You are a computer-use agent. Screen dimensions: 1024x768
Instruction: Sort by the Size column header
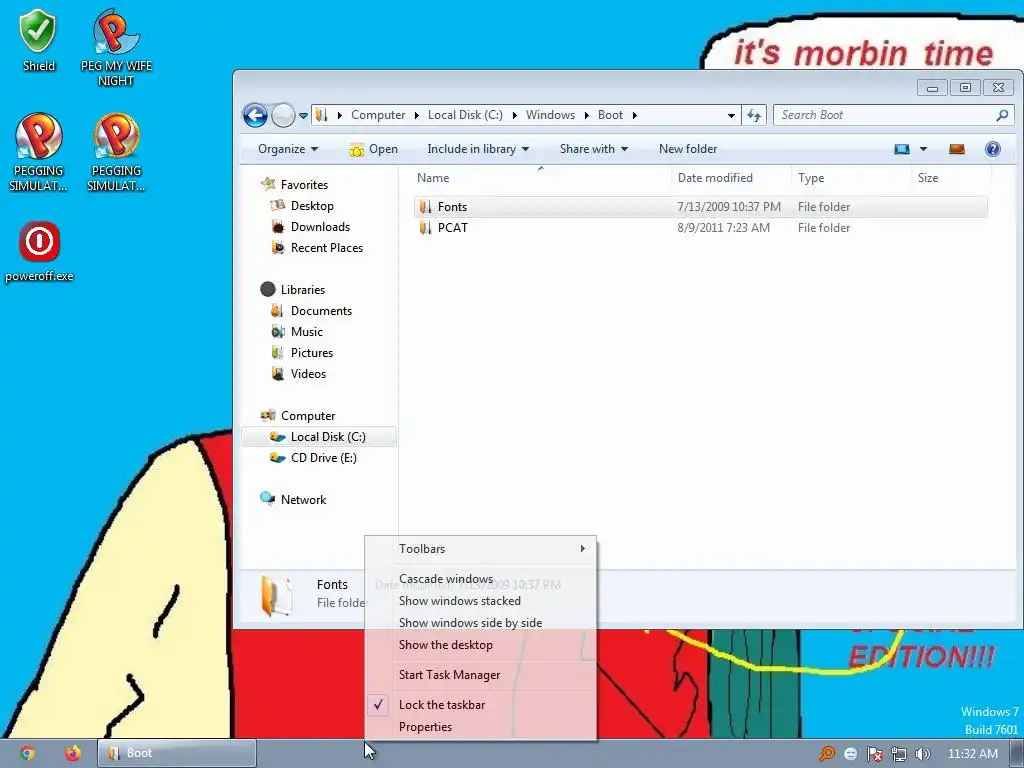click(x=950, y=178)
